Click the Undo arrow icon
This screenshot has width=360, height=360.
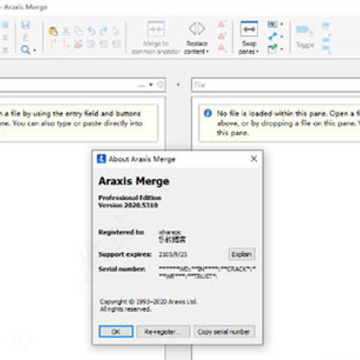click(x=91, y=31)
